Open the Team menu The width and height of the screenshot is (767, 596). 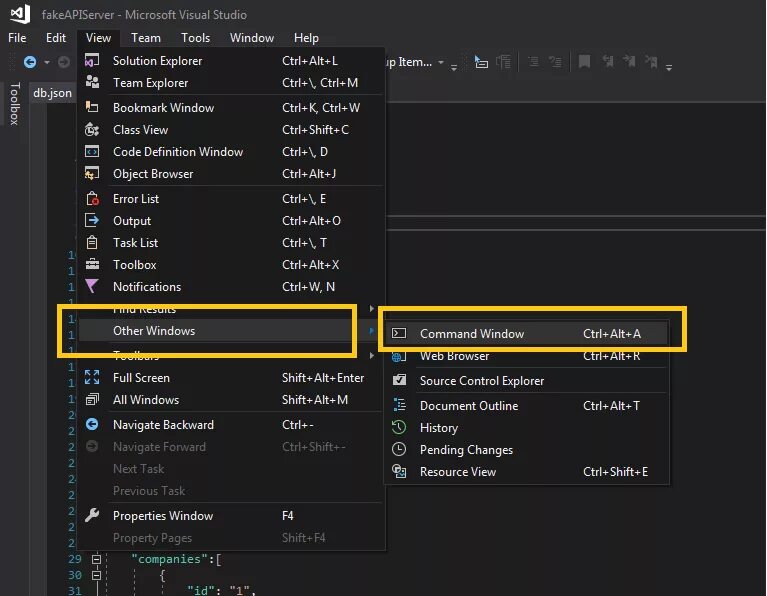[x=146, y=38]
